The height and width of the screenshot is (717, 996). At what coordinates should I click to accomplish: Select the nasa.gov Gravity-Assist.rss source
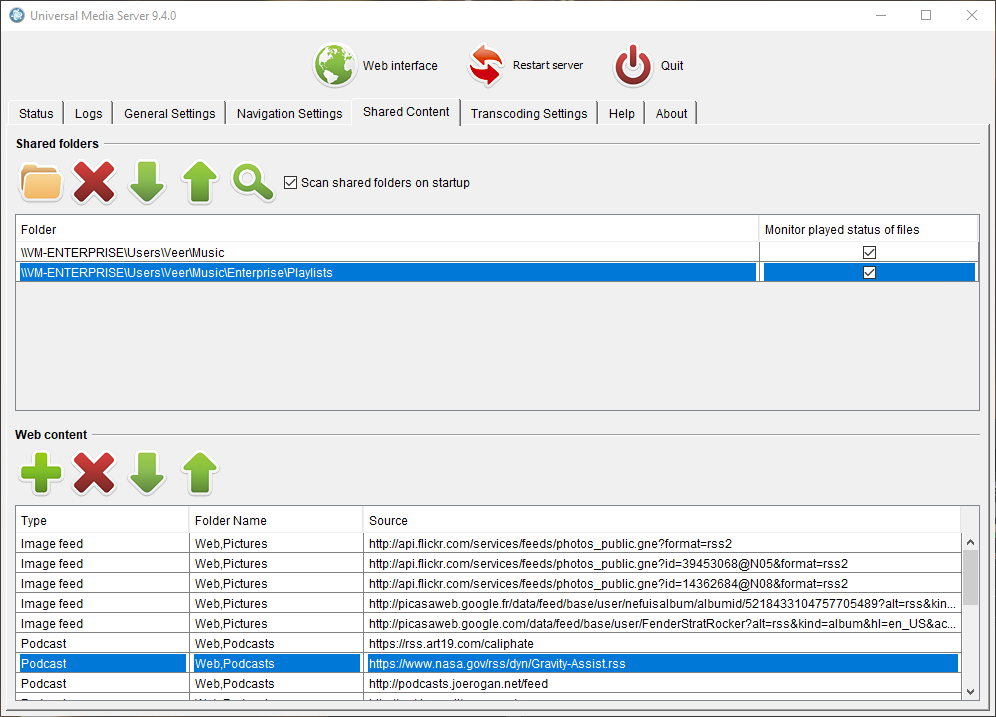tap(662, 664)
